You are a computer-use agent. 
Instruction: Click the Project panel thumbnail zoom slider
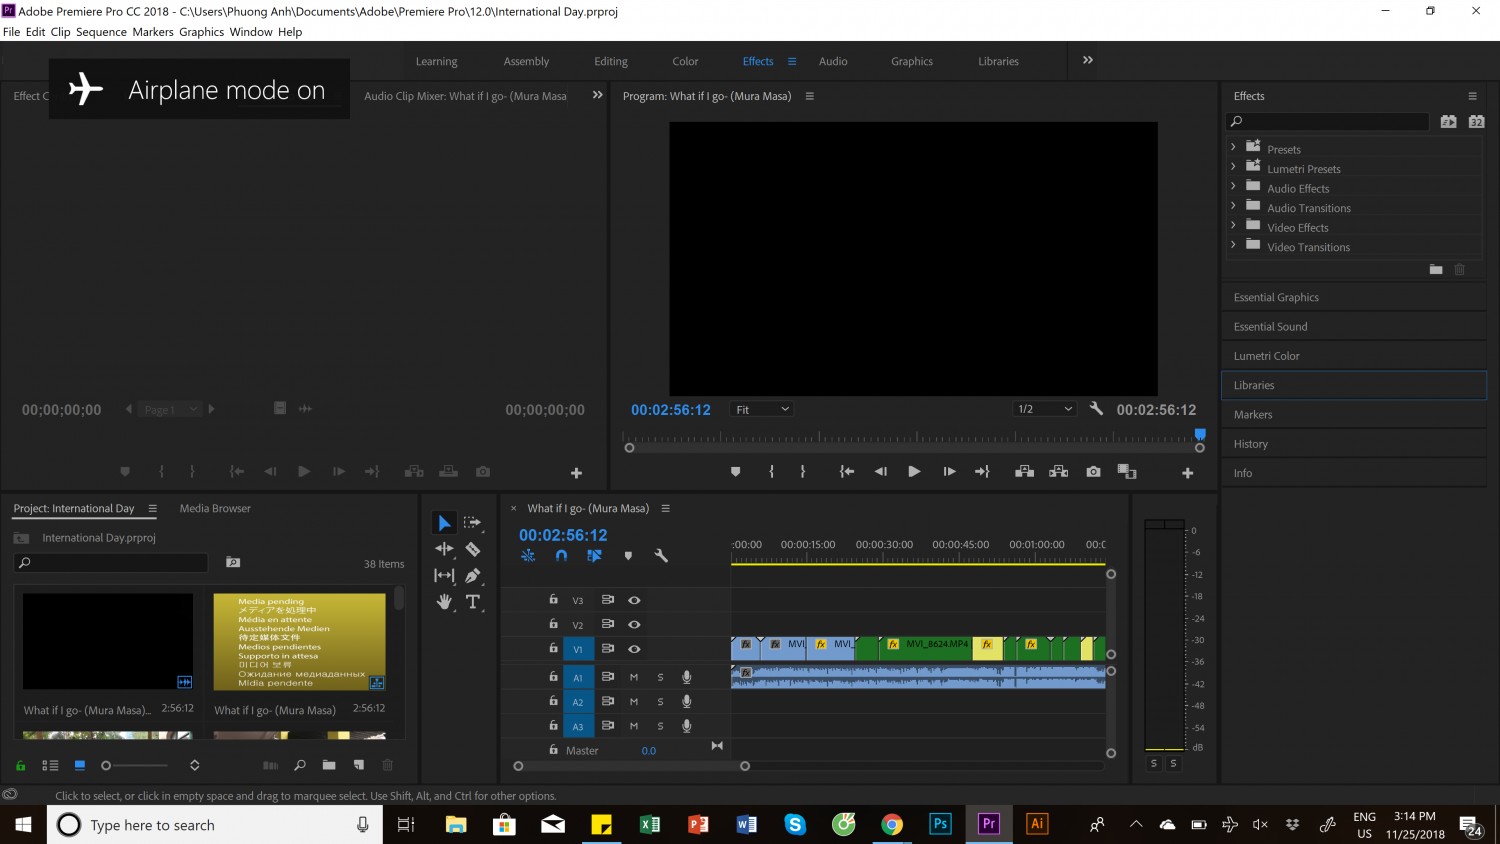pyautogui.click(x=136, y=765)
